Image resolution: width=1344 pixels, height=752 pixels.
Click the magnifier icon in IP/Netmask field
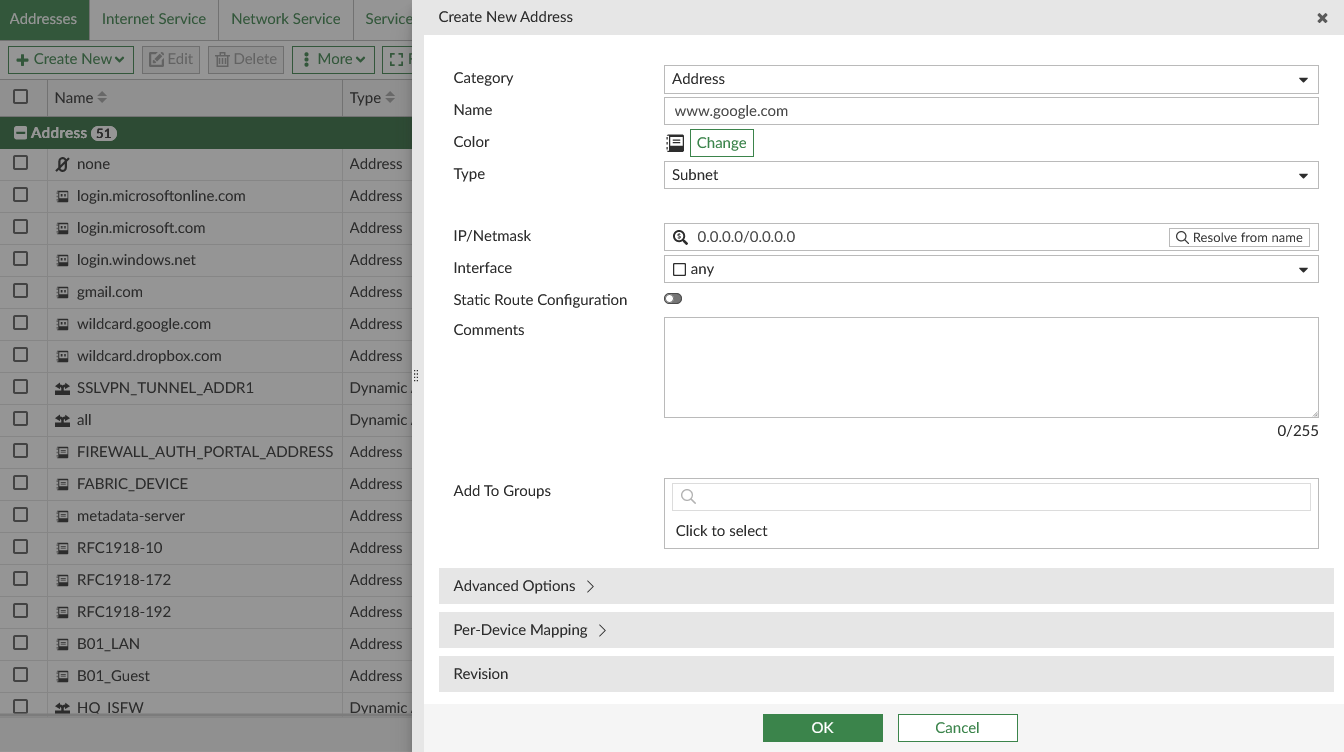coord(680,237)
